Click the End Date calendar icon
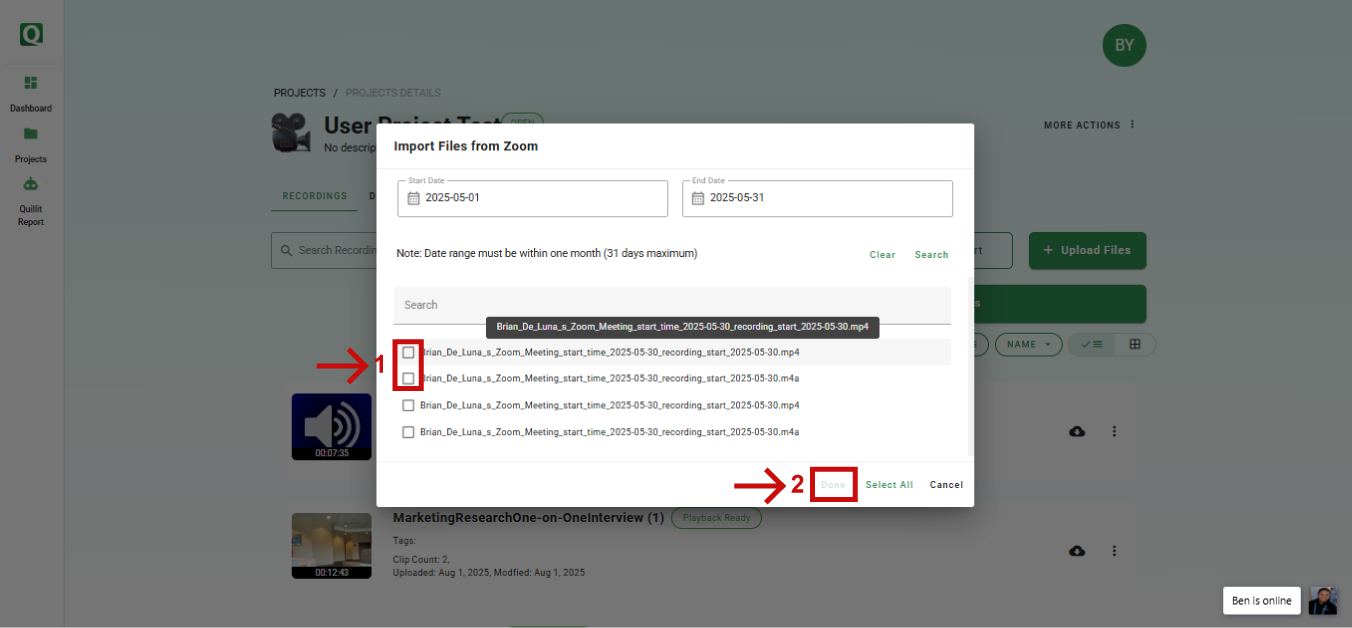The width and height of the screenshot is (1352, 628). pos(697,198)
